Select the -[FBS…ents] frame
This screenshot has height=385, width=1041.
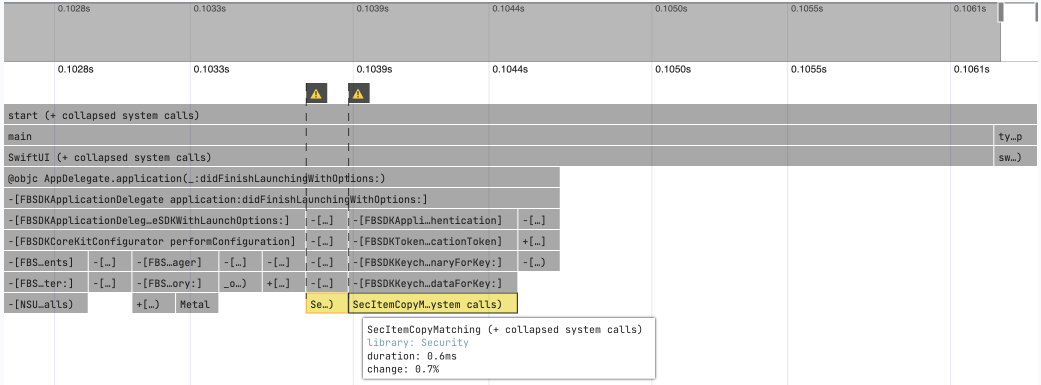pyautogui.click(x=46, y=262)
